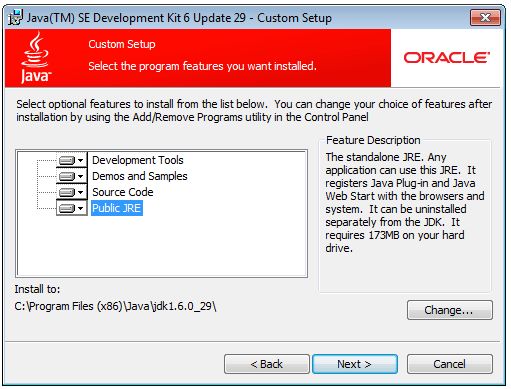Select the Public JRE tree item
The width and height of the screenshot is (511, 389).
tap(117, 208)
